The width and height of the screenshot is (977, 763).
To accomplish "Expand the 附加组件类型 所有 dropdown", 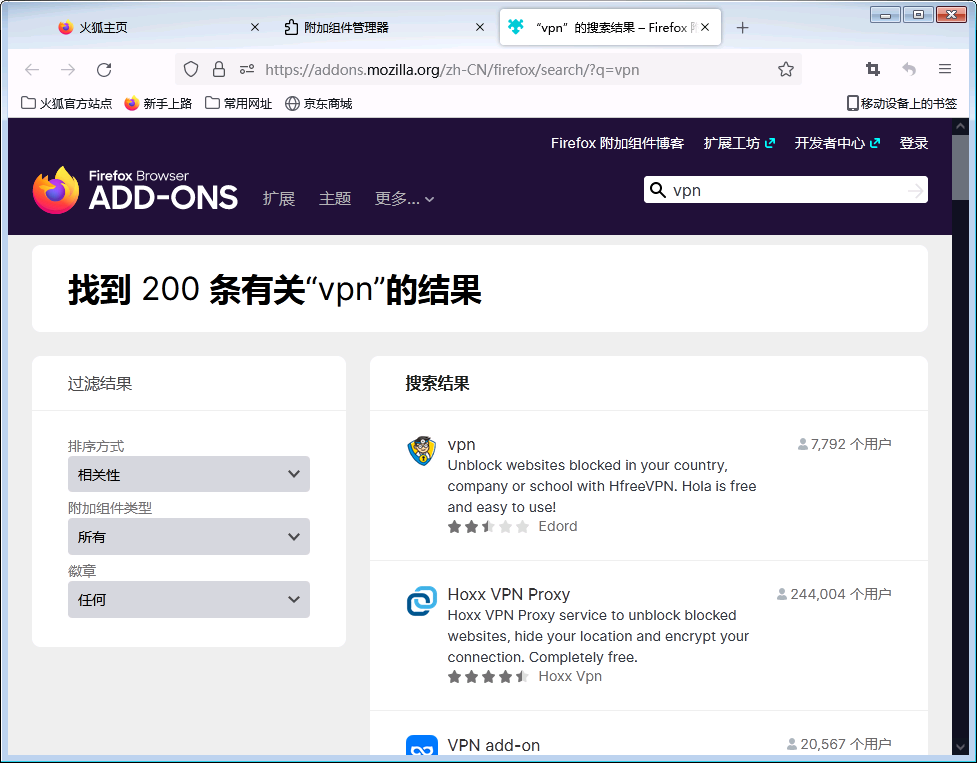I will click(189, 536).
